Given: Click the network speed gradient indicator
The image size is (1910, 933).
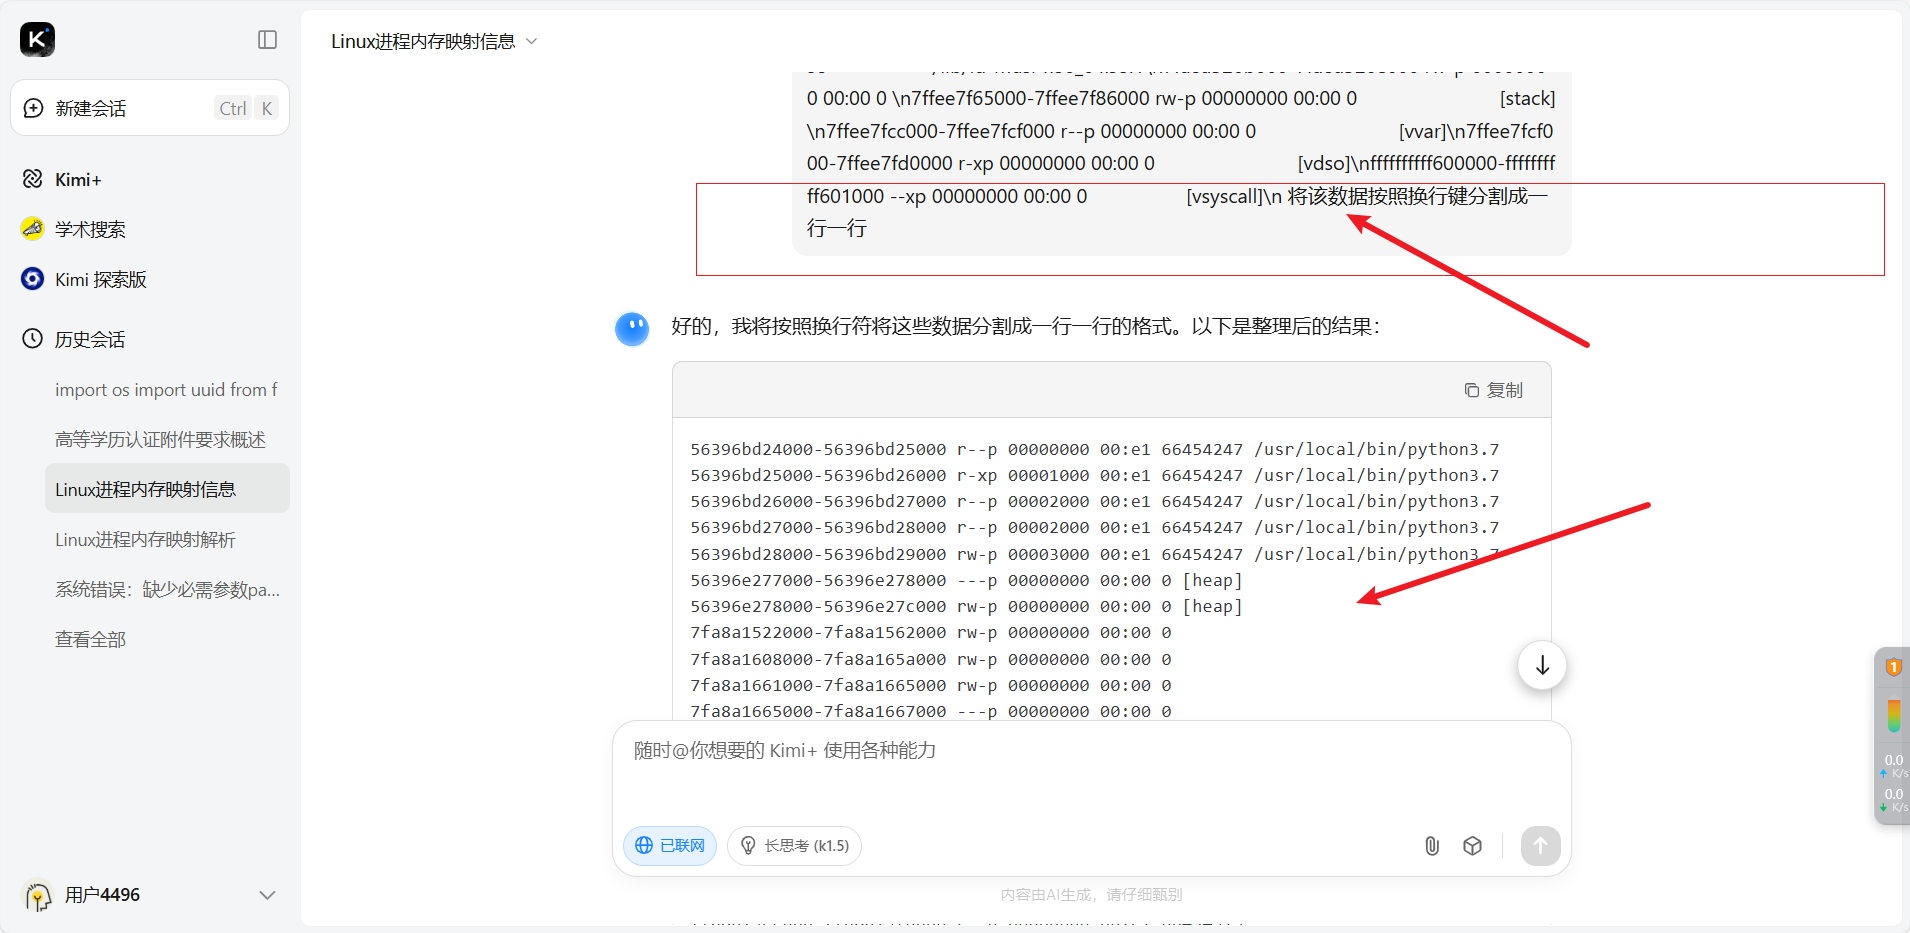Looking at the screenshot, I should [1893, 715].
